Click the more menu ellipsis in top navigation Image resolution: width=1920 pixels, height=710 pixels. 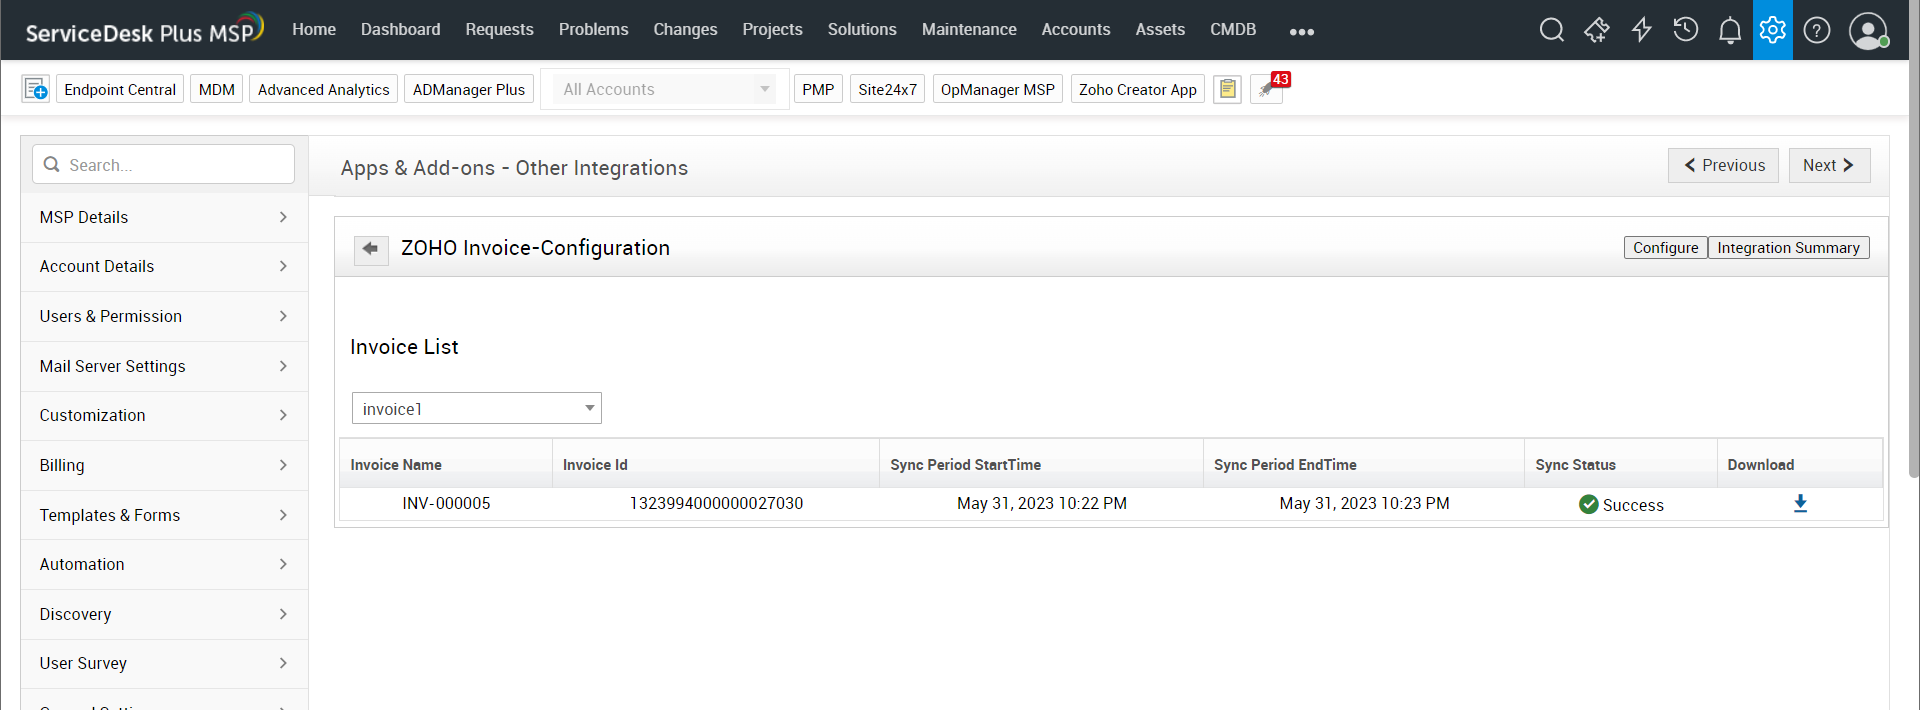pyautogui.click(x=1302, y=32)
